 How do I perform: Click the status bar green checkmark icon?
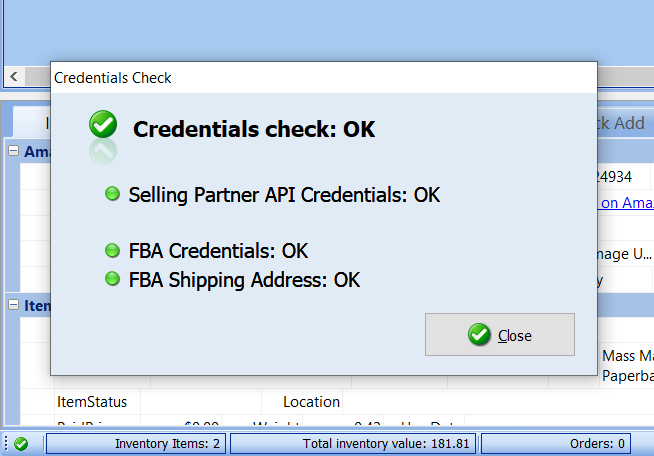[21, 443]
